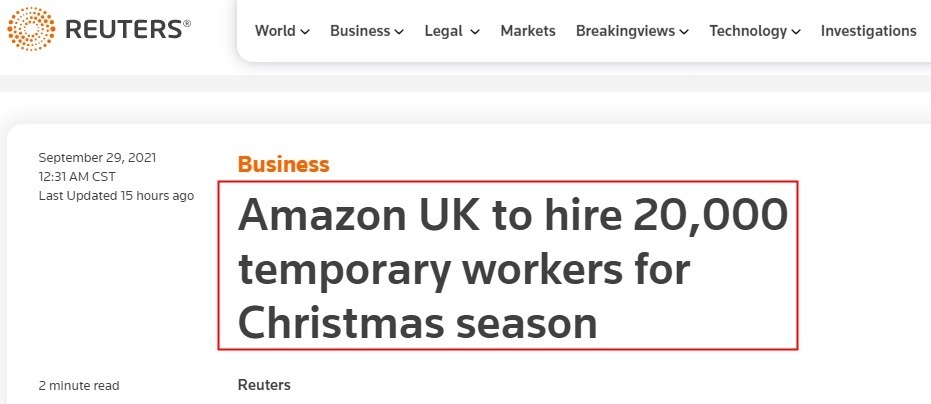Open the Technology navigation menu
931x404 pixels.
tap(748, 31)
